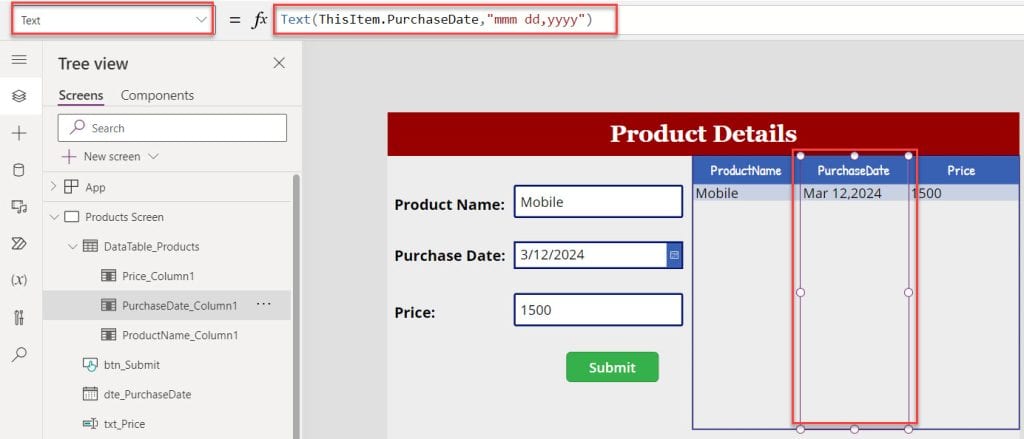Click the 1500 cell in data table
This screenshot has width=1024, height=439.
963,193
